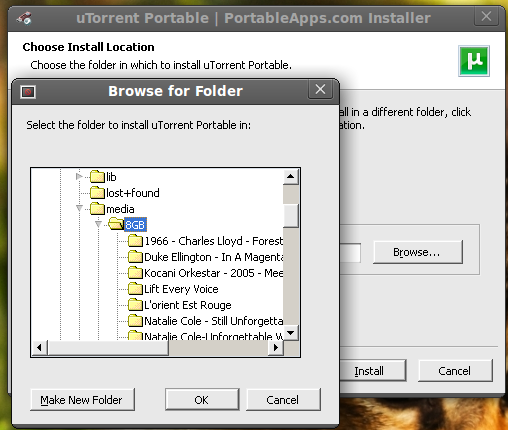Select the lib folder icon
Viewport: 508px width, 430px height.
(97, 176)
